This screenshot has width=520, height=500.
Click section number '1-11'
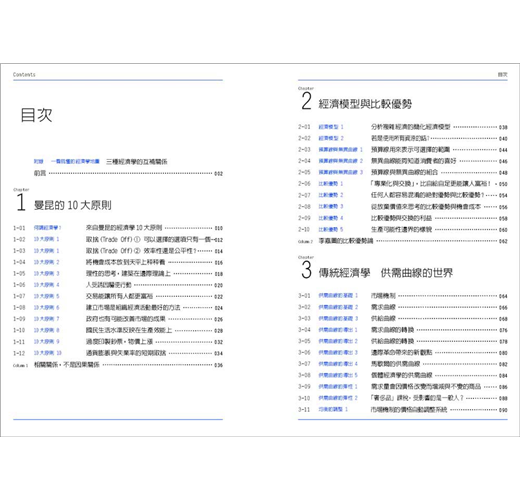coord(19,342)
